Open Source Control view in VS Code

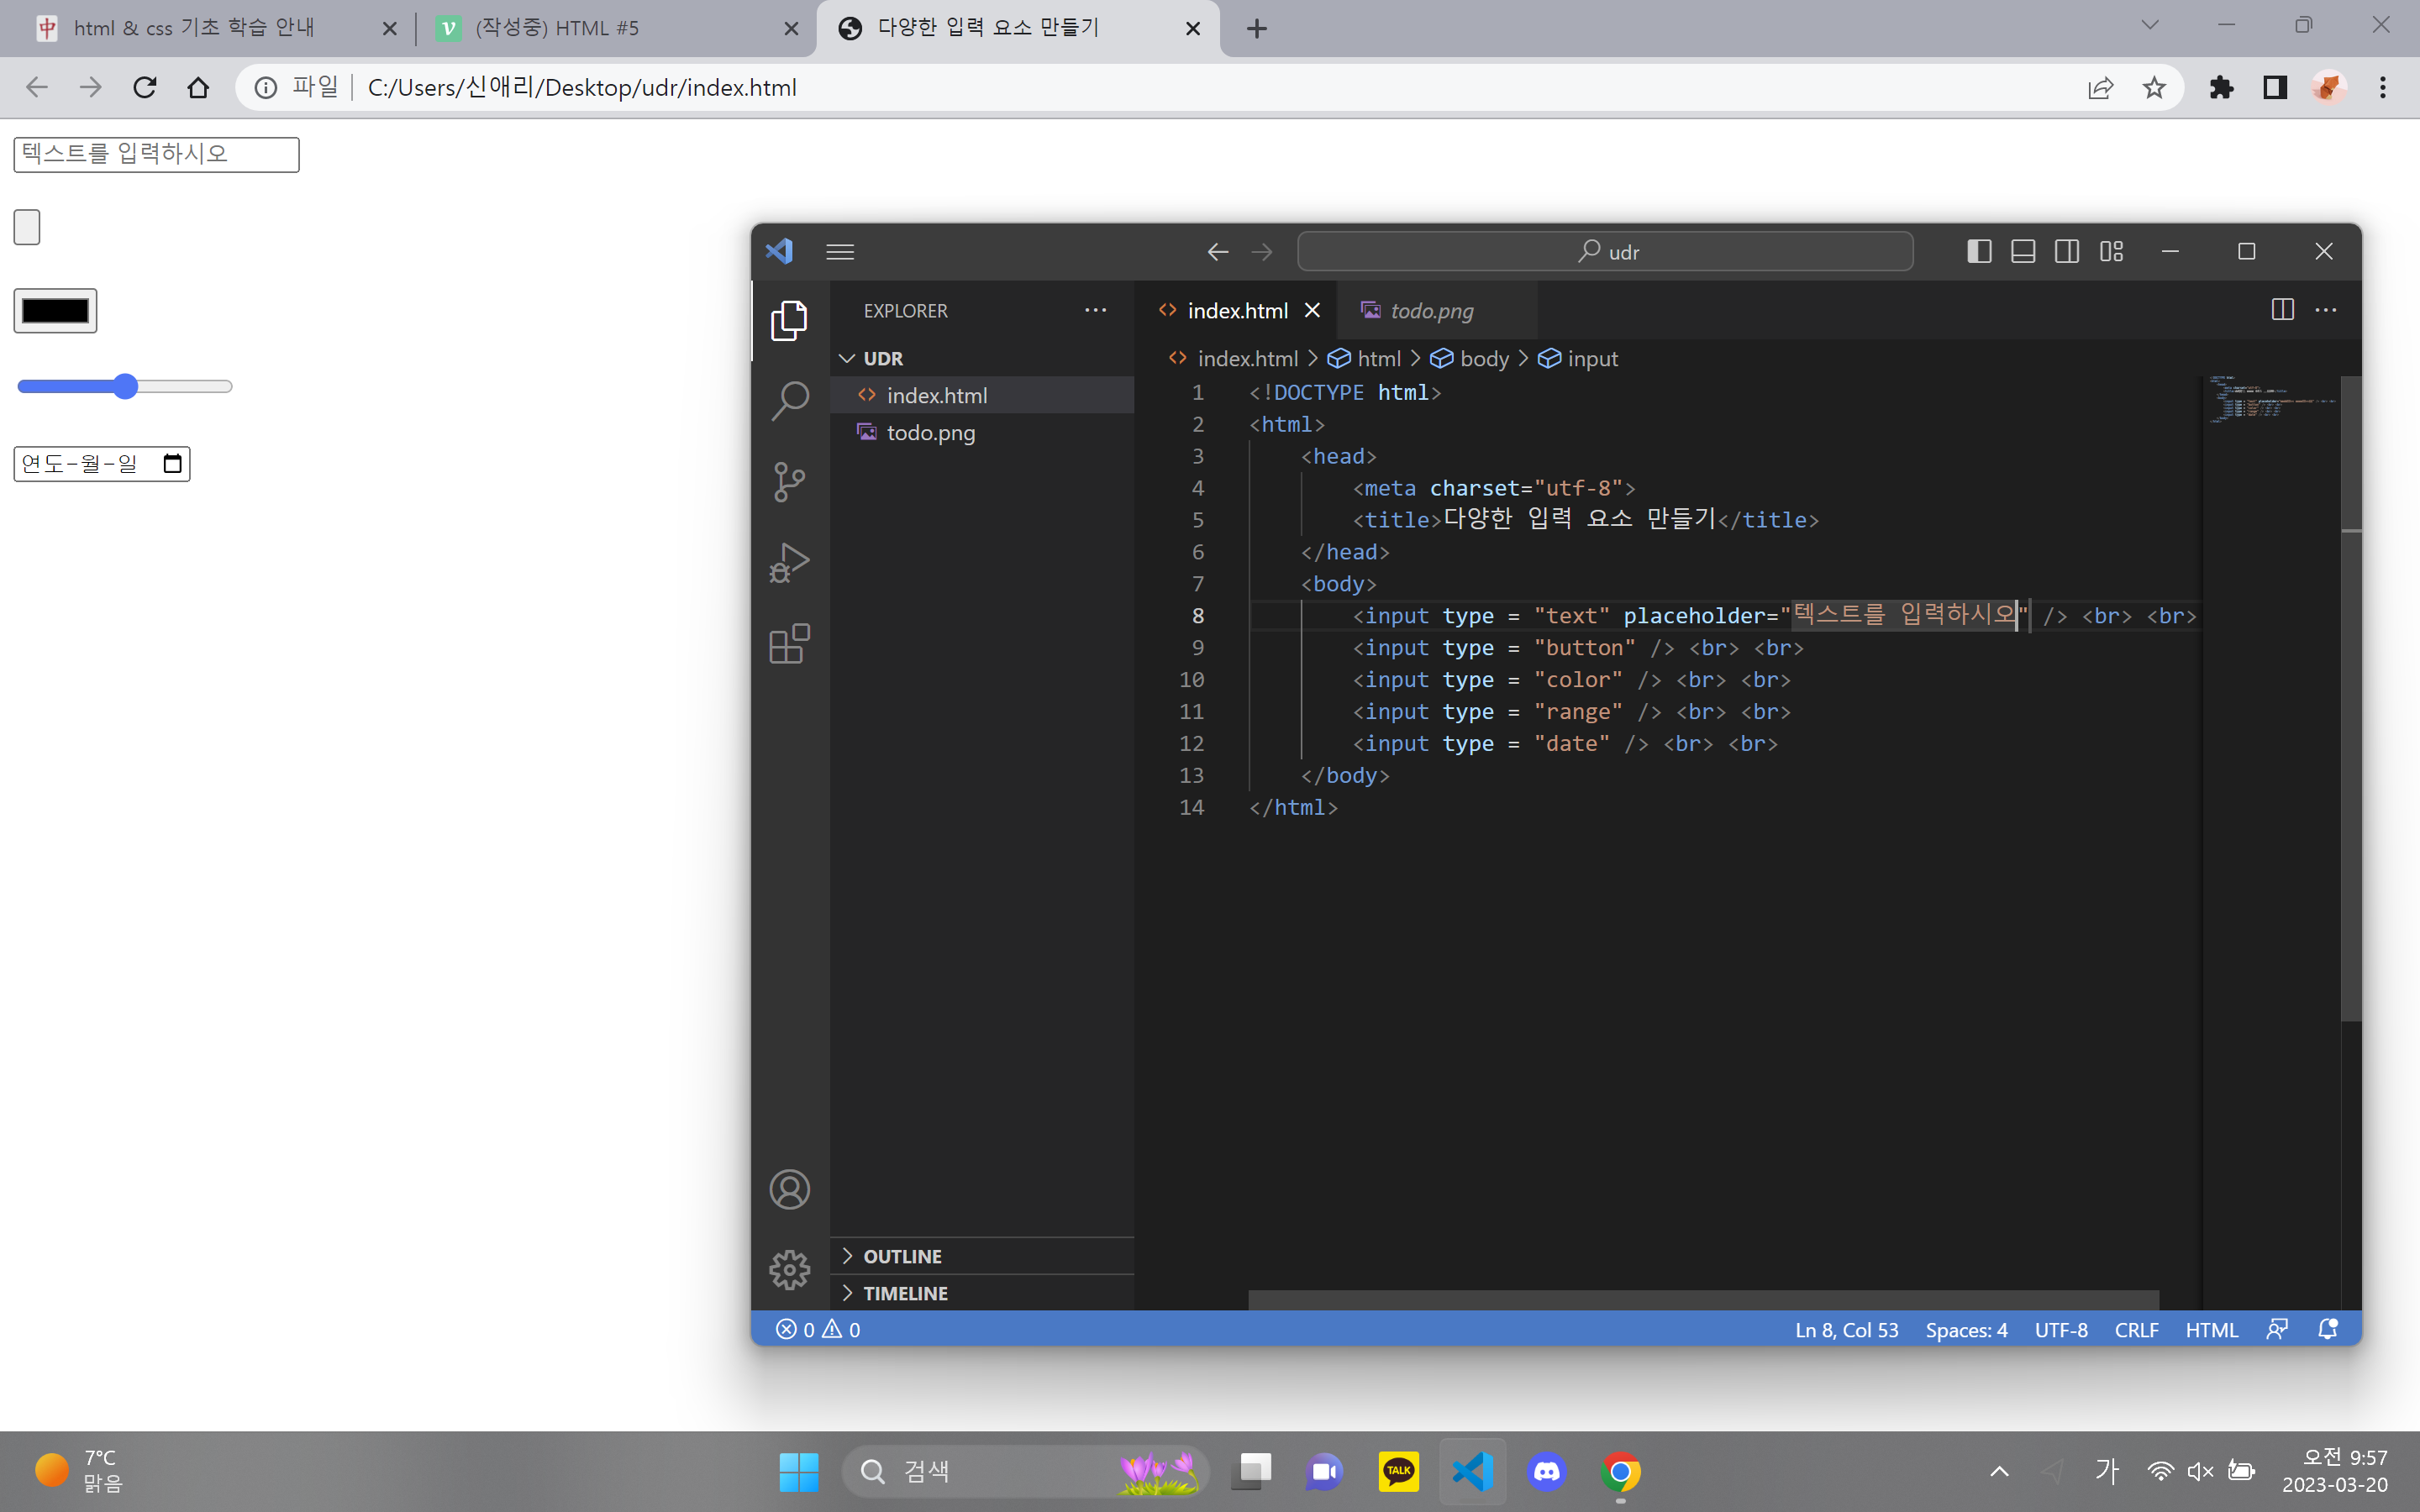pyautogui.click(x=789, y=482)
